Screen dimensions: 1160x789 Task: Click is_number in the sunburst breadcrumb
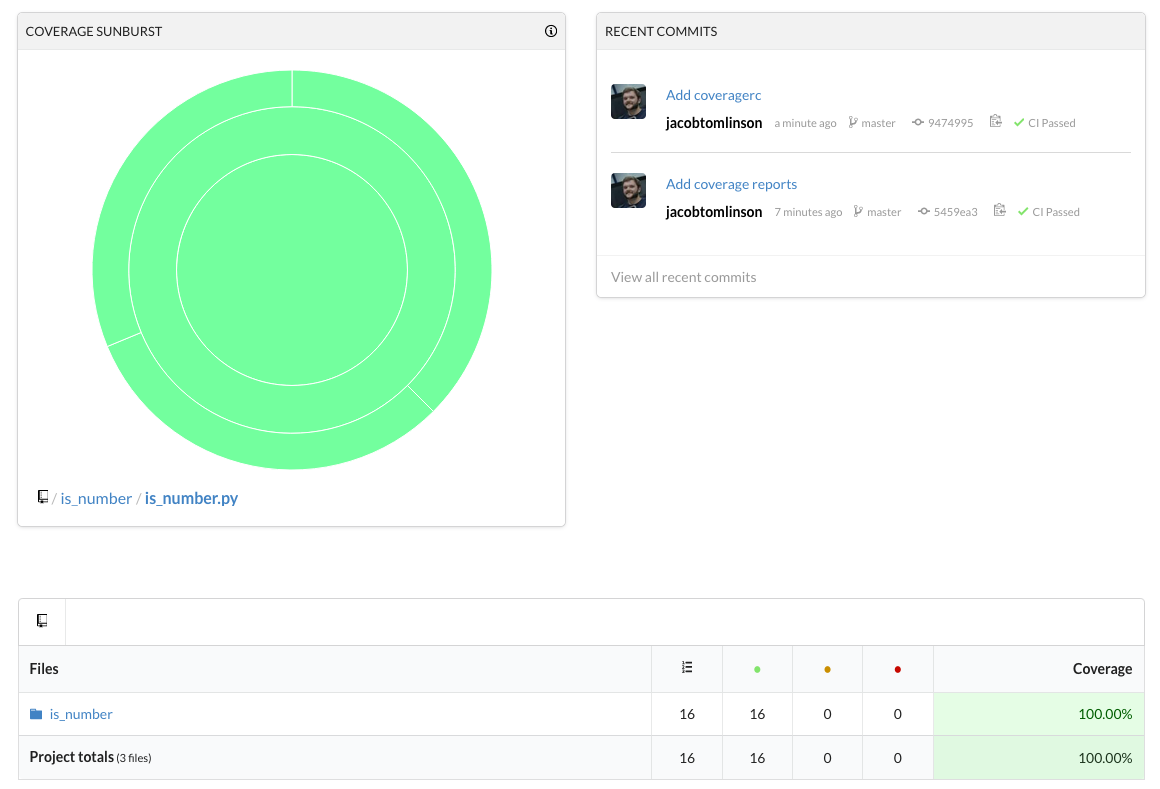click(x=96, y=498)
